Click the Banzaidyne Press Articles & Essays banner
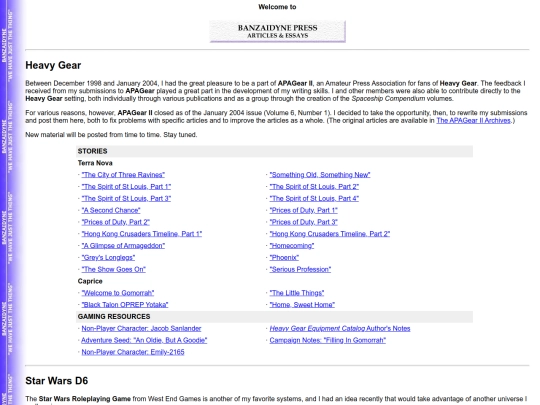This screenshot has width=540, height=405. (x=278, y=31)
